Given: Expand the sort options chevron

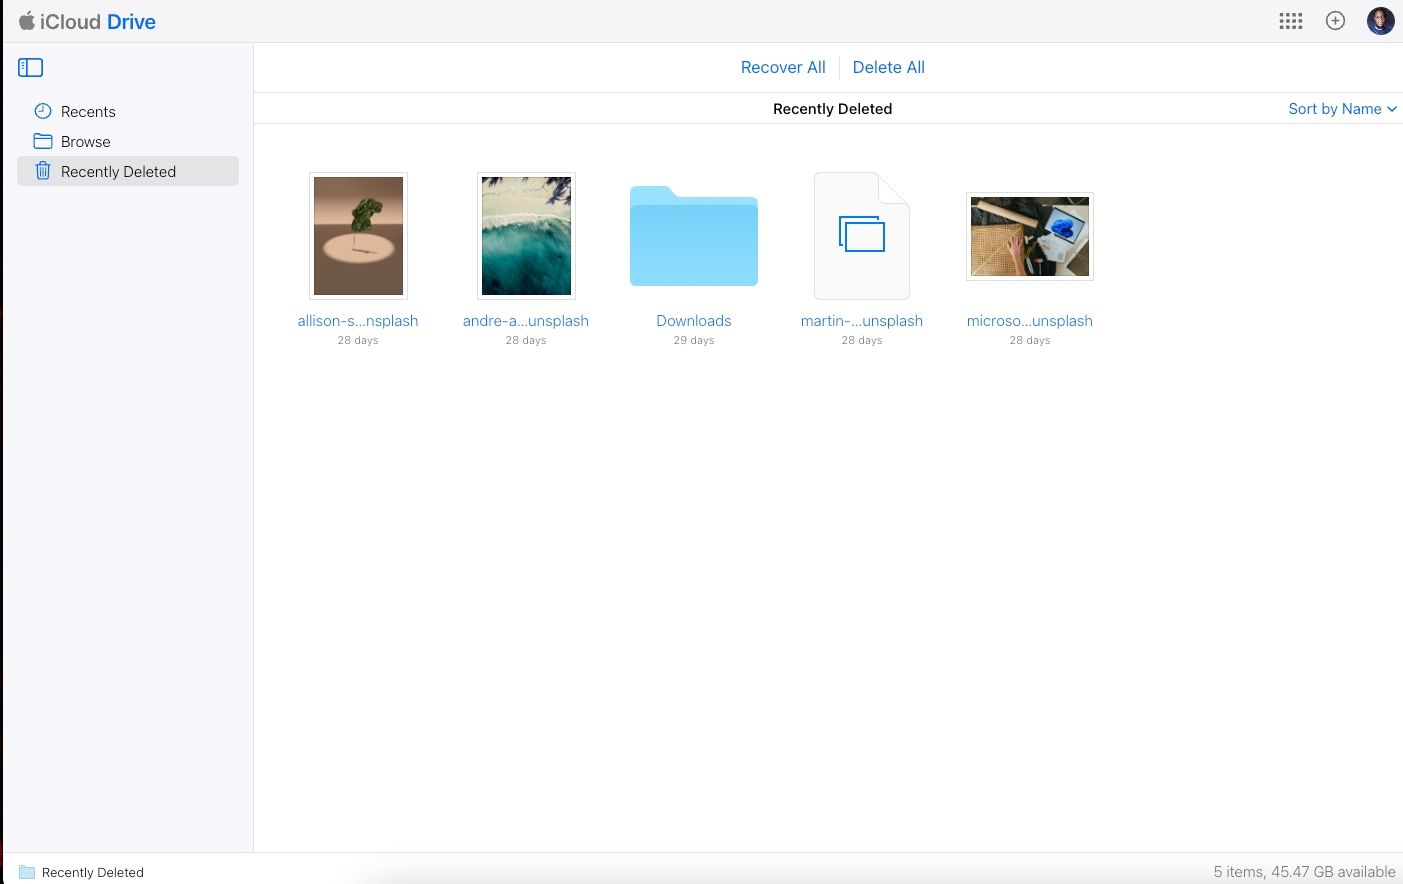Looking at the screenshot, I should (x=1393, y=109).
